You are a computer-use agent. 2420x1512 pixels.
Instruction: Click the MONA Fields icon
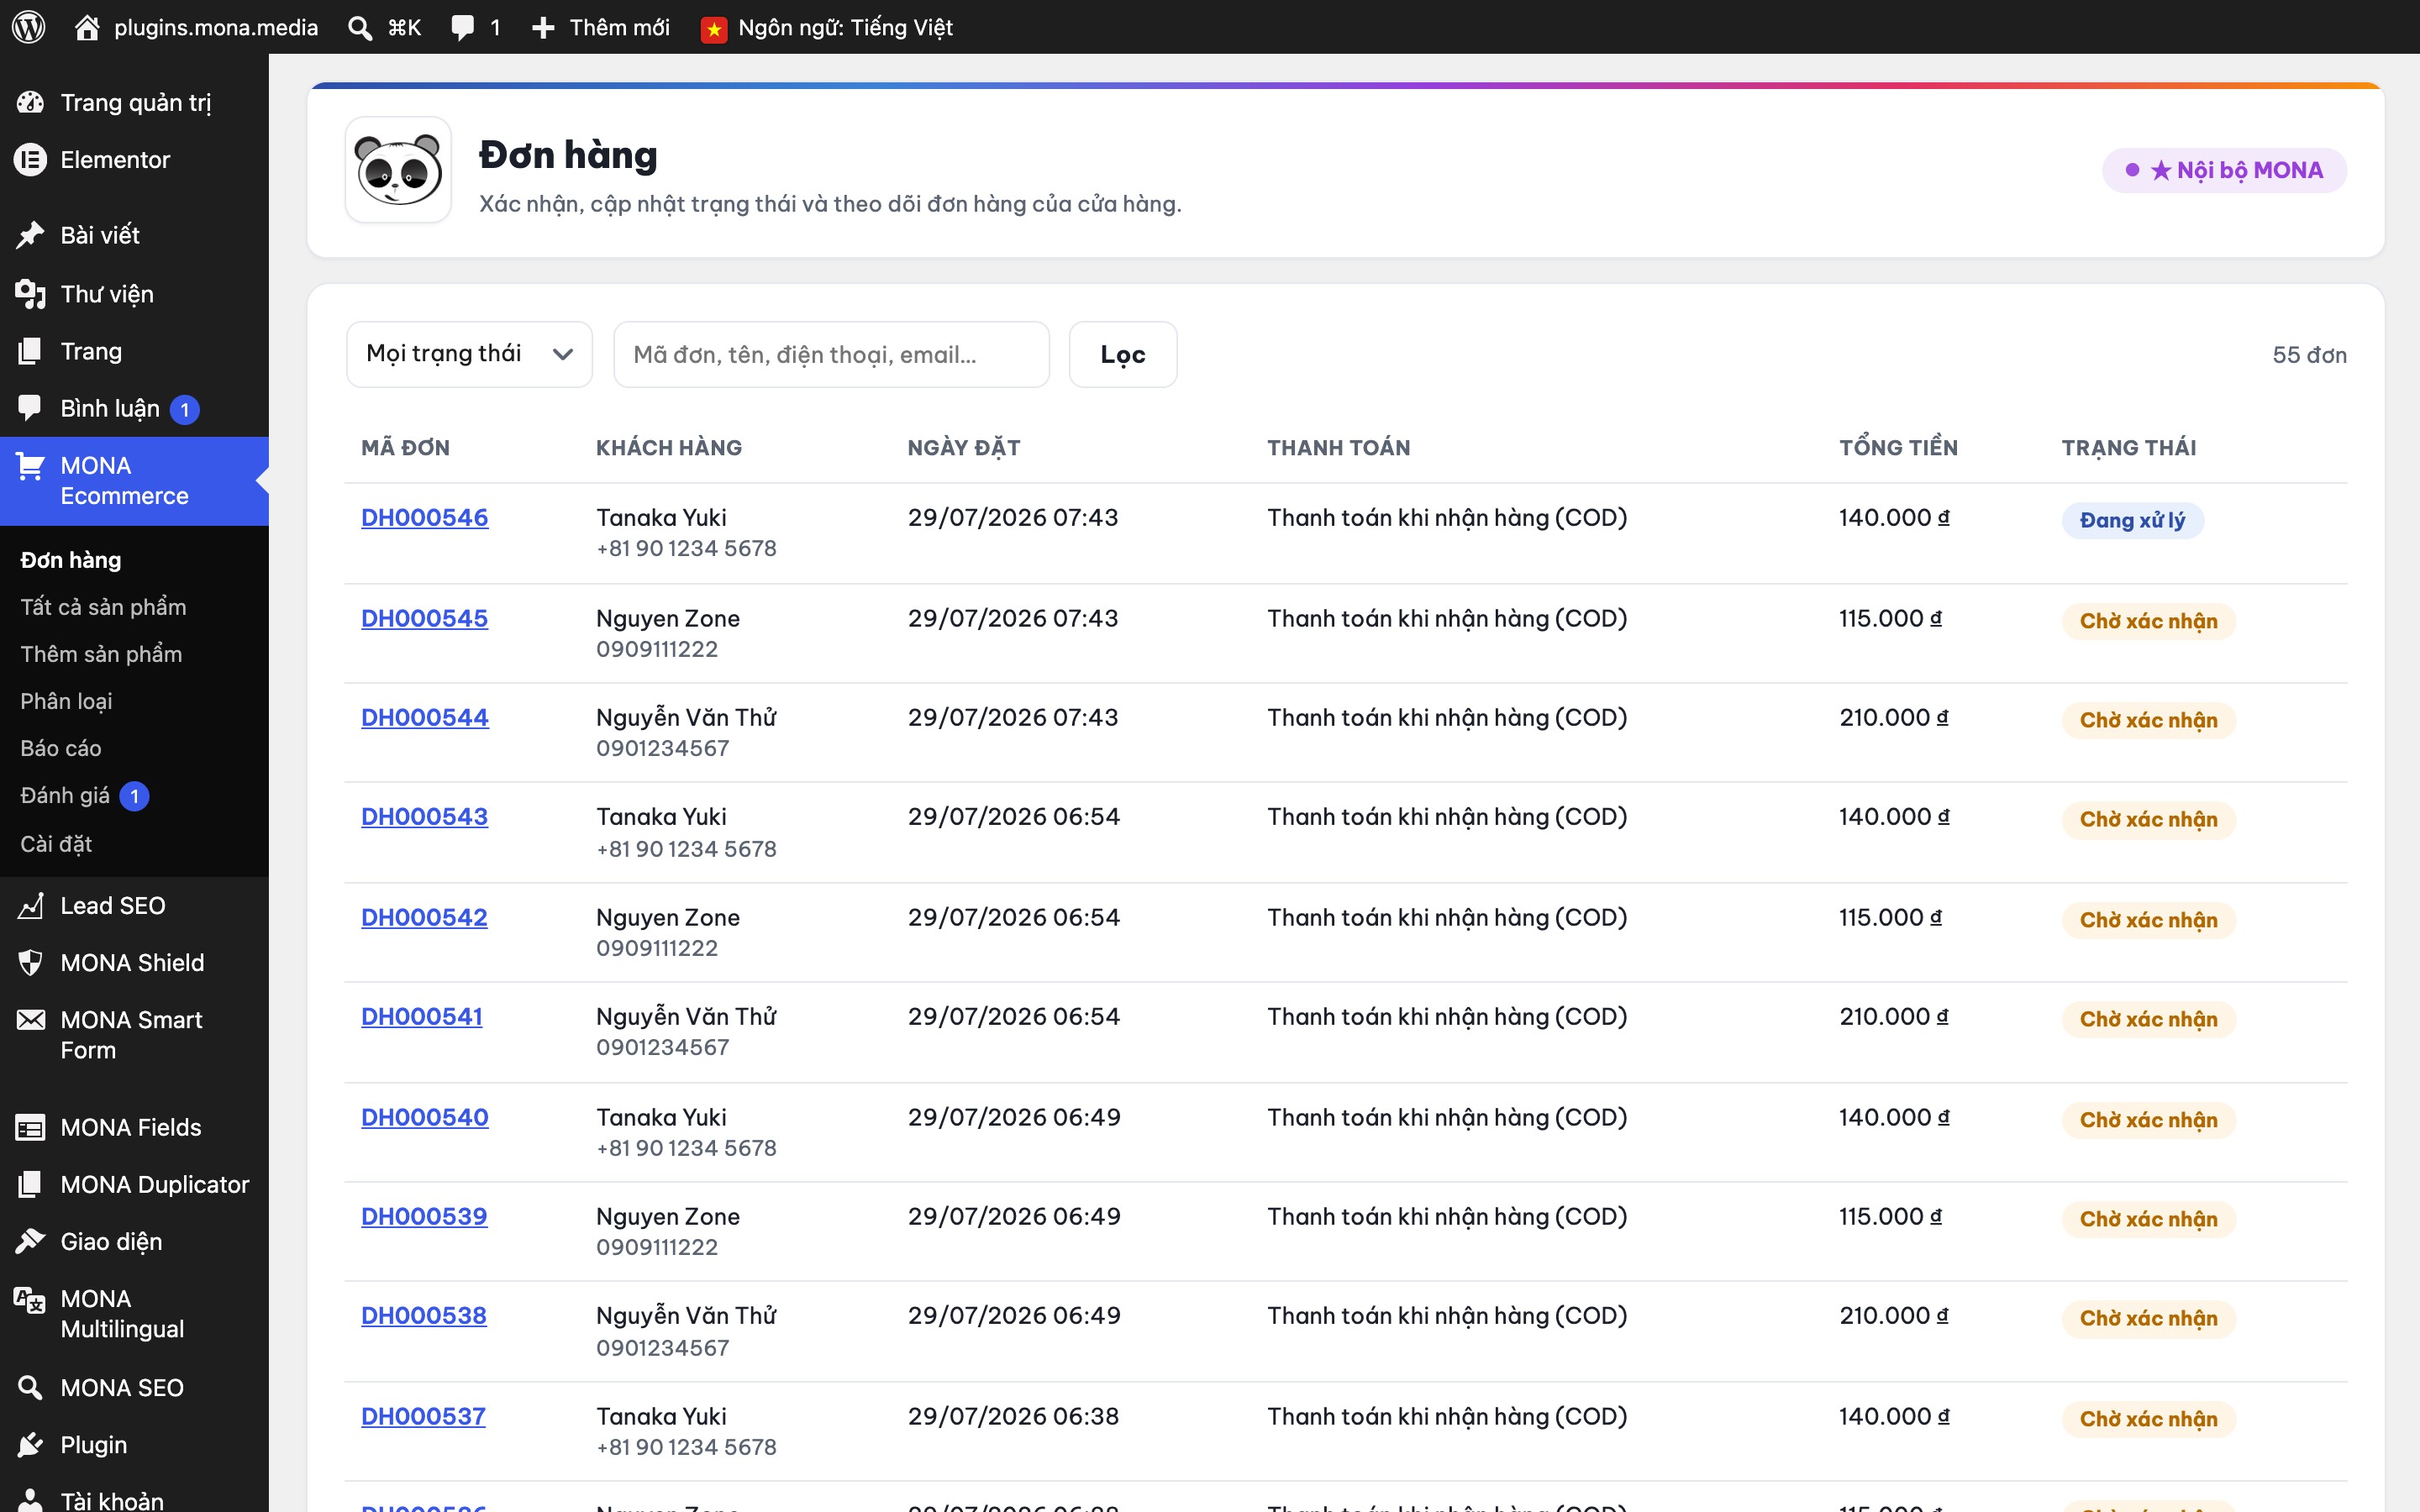click(x=30, y=1128)
